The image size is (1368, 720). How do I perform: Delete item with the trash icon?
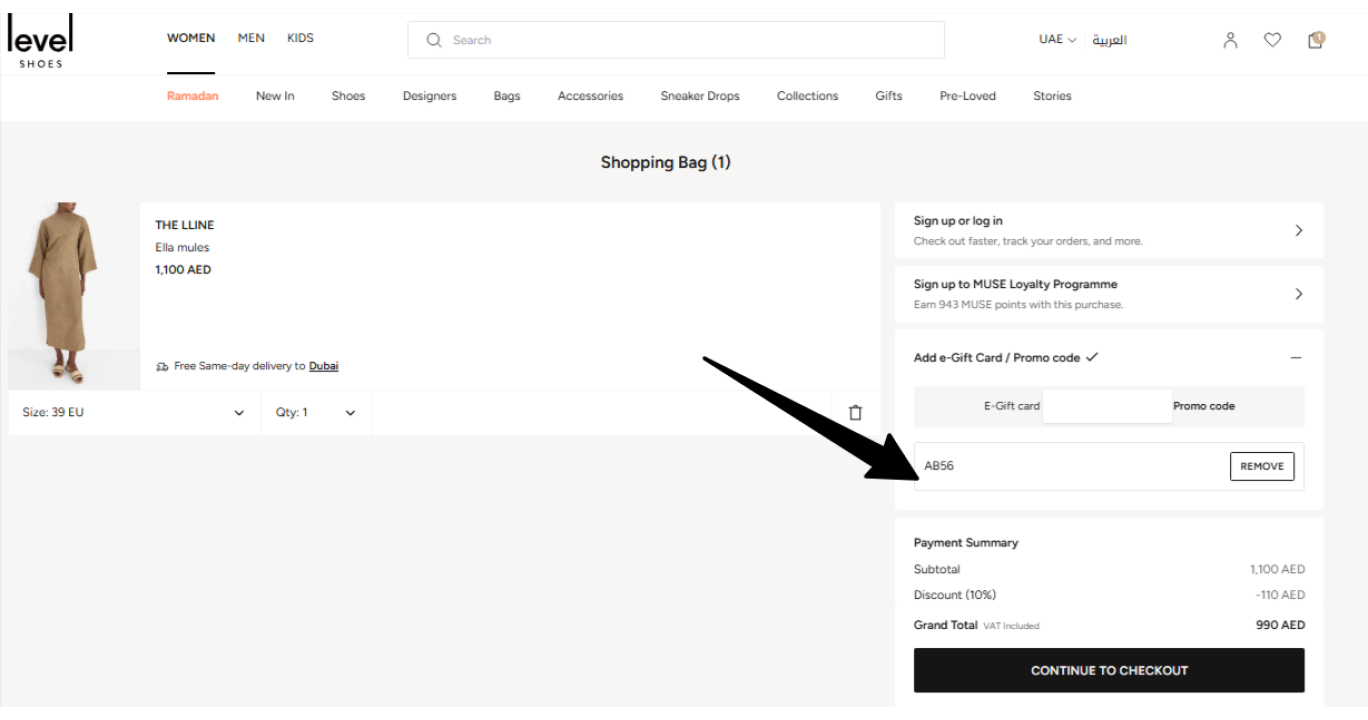(x=855, y=412)
